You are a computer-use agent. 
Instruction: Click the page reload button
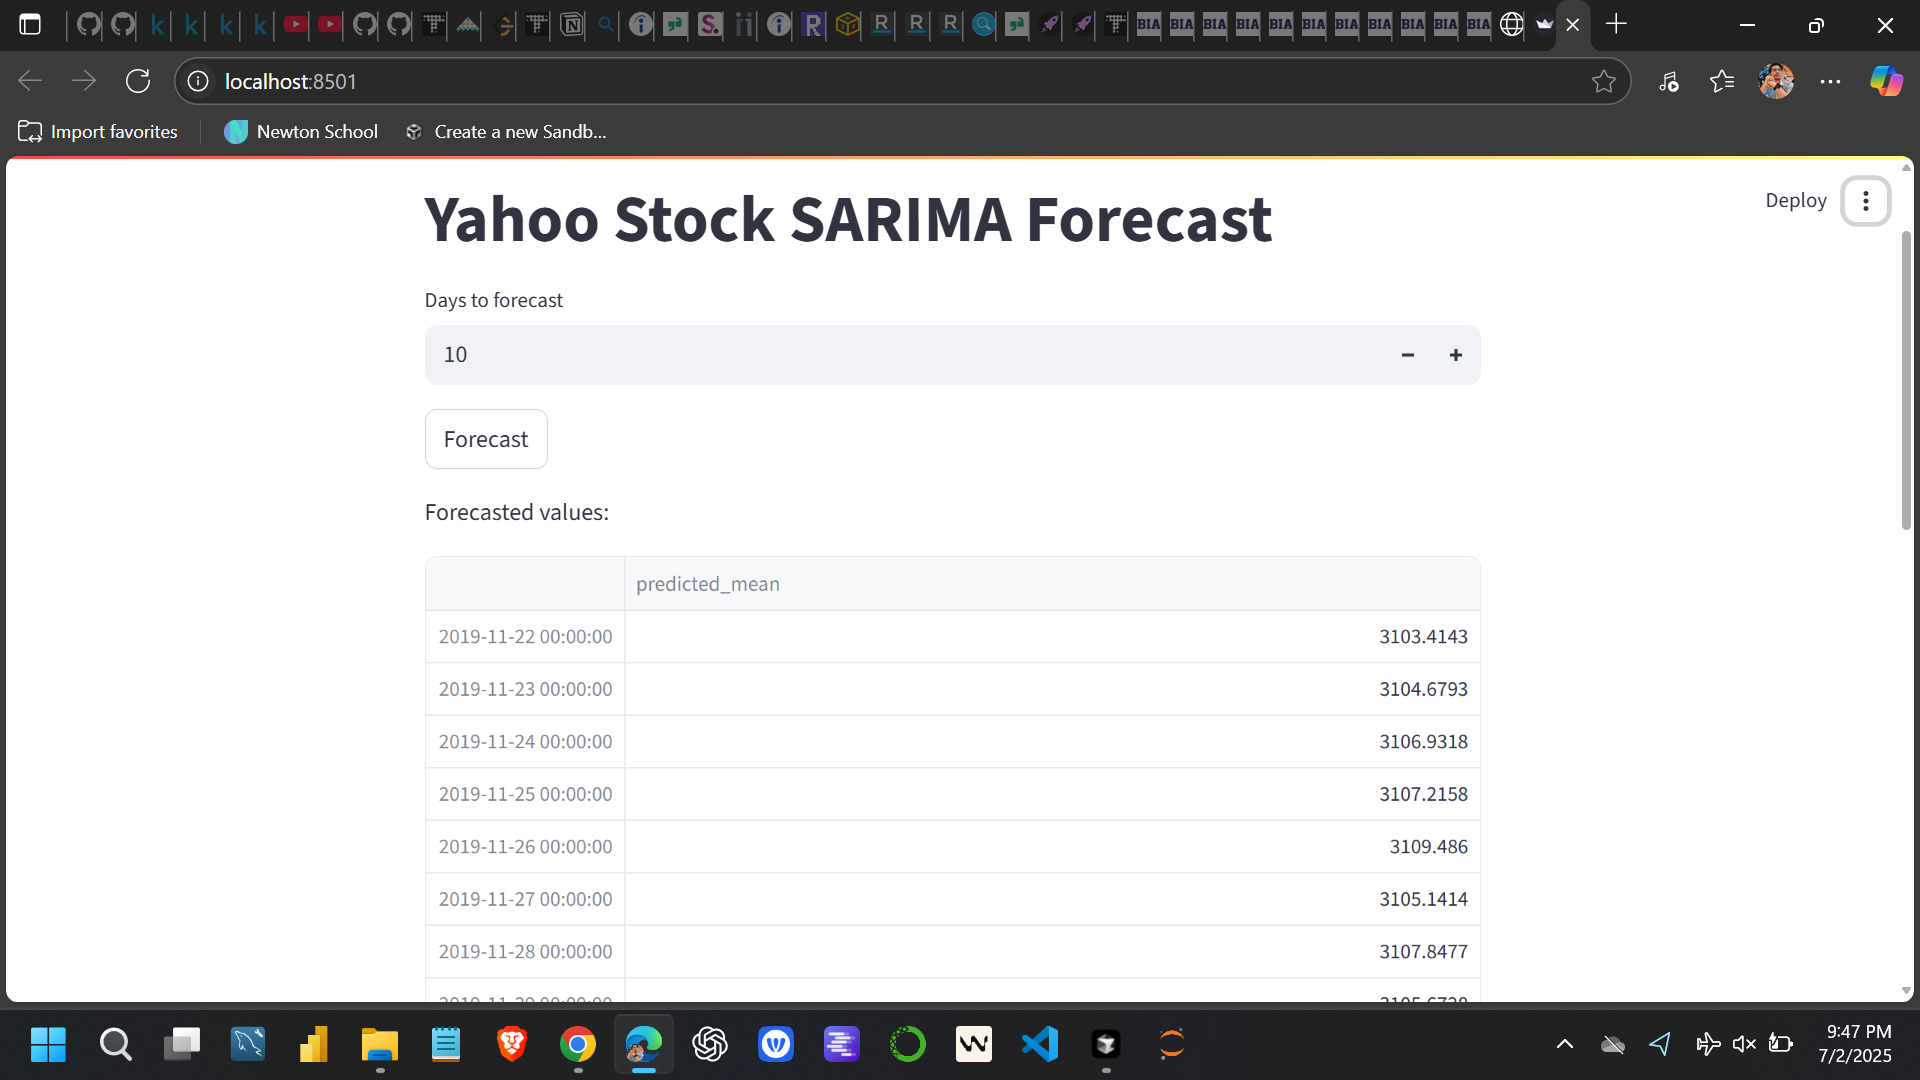tap(137, 81)
